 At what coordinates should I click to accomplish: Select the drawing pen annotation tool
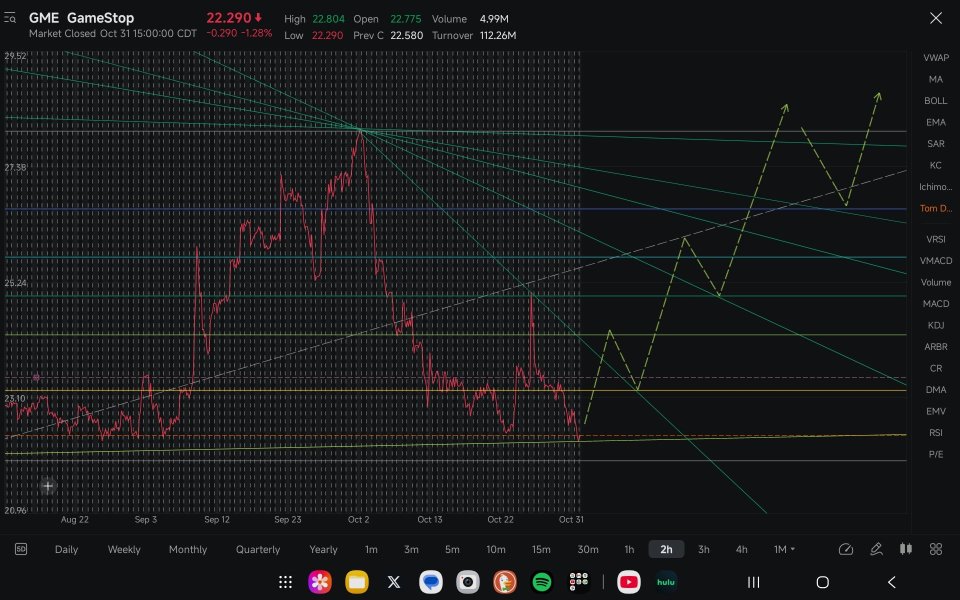tap(876, 549)
